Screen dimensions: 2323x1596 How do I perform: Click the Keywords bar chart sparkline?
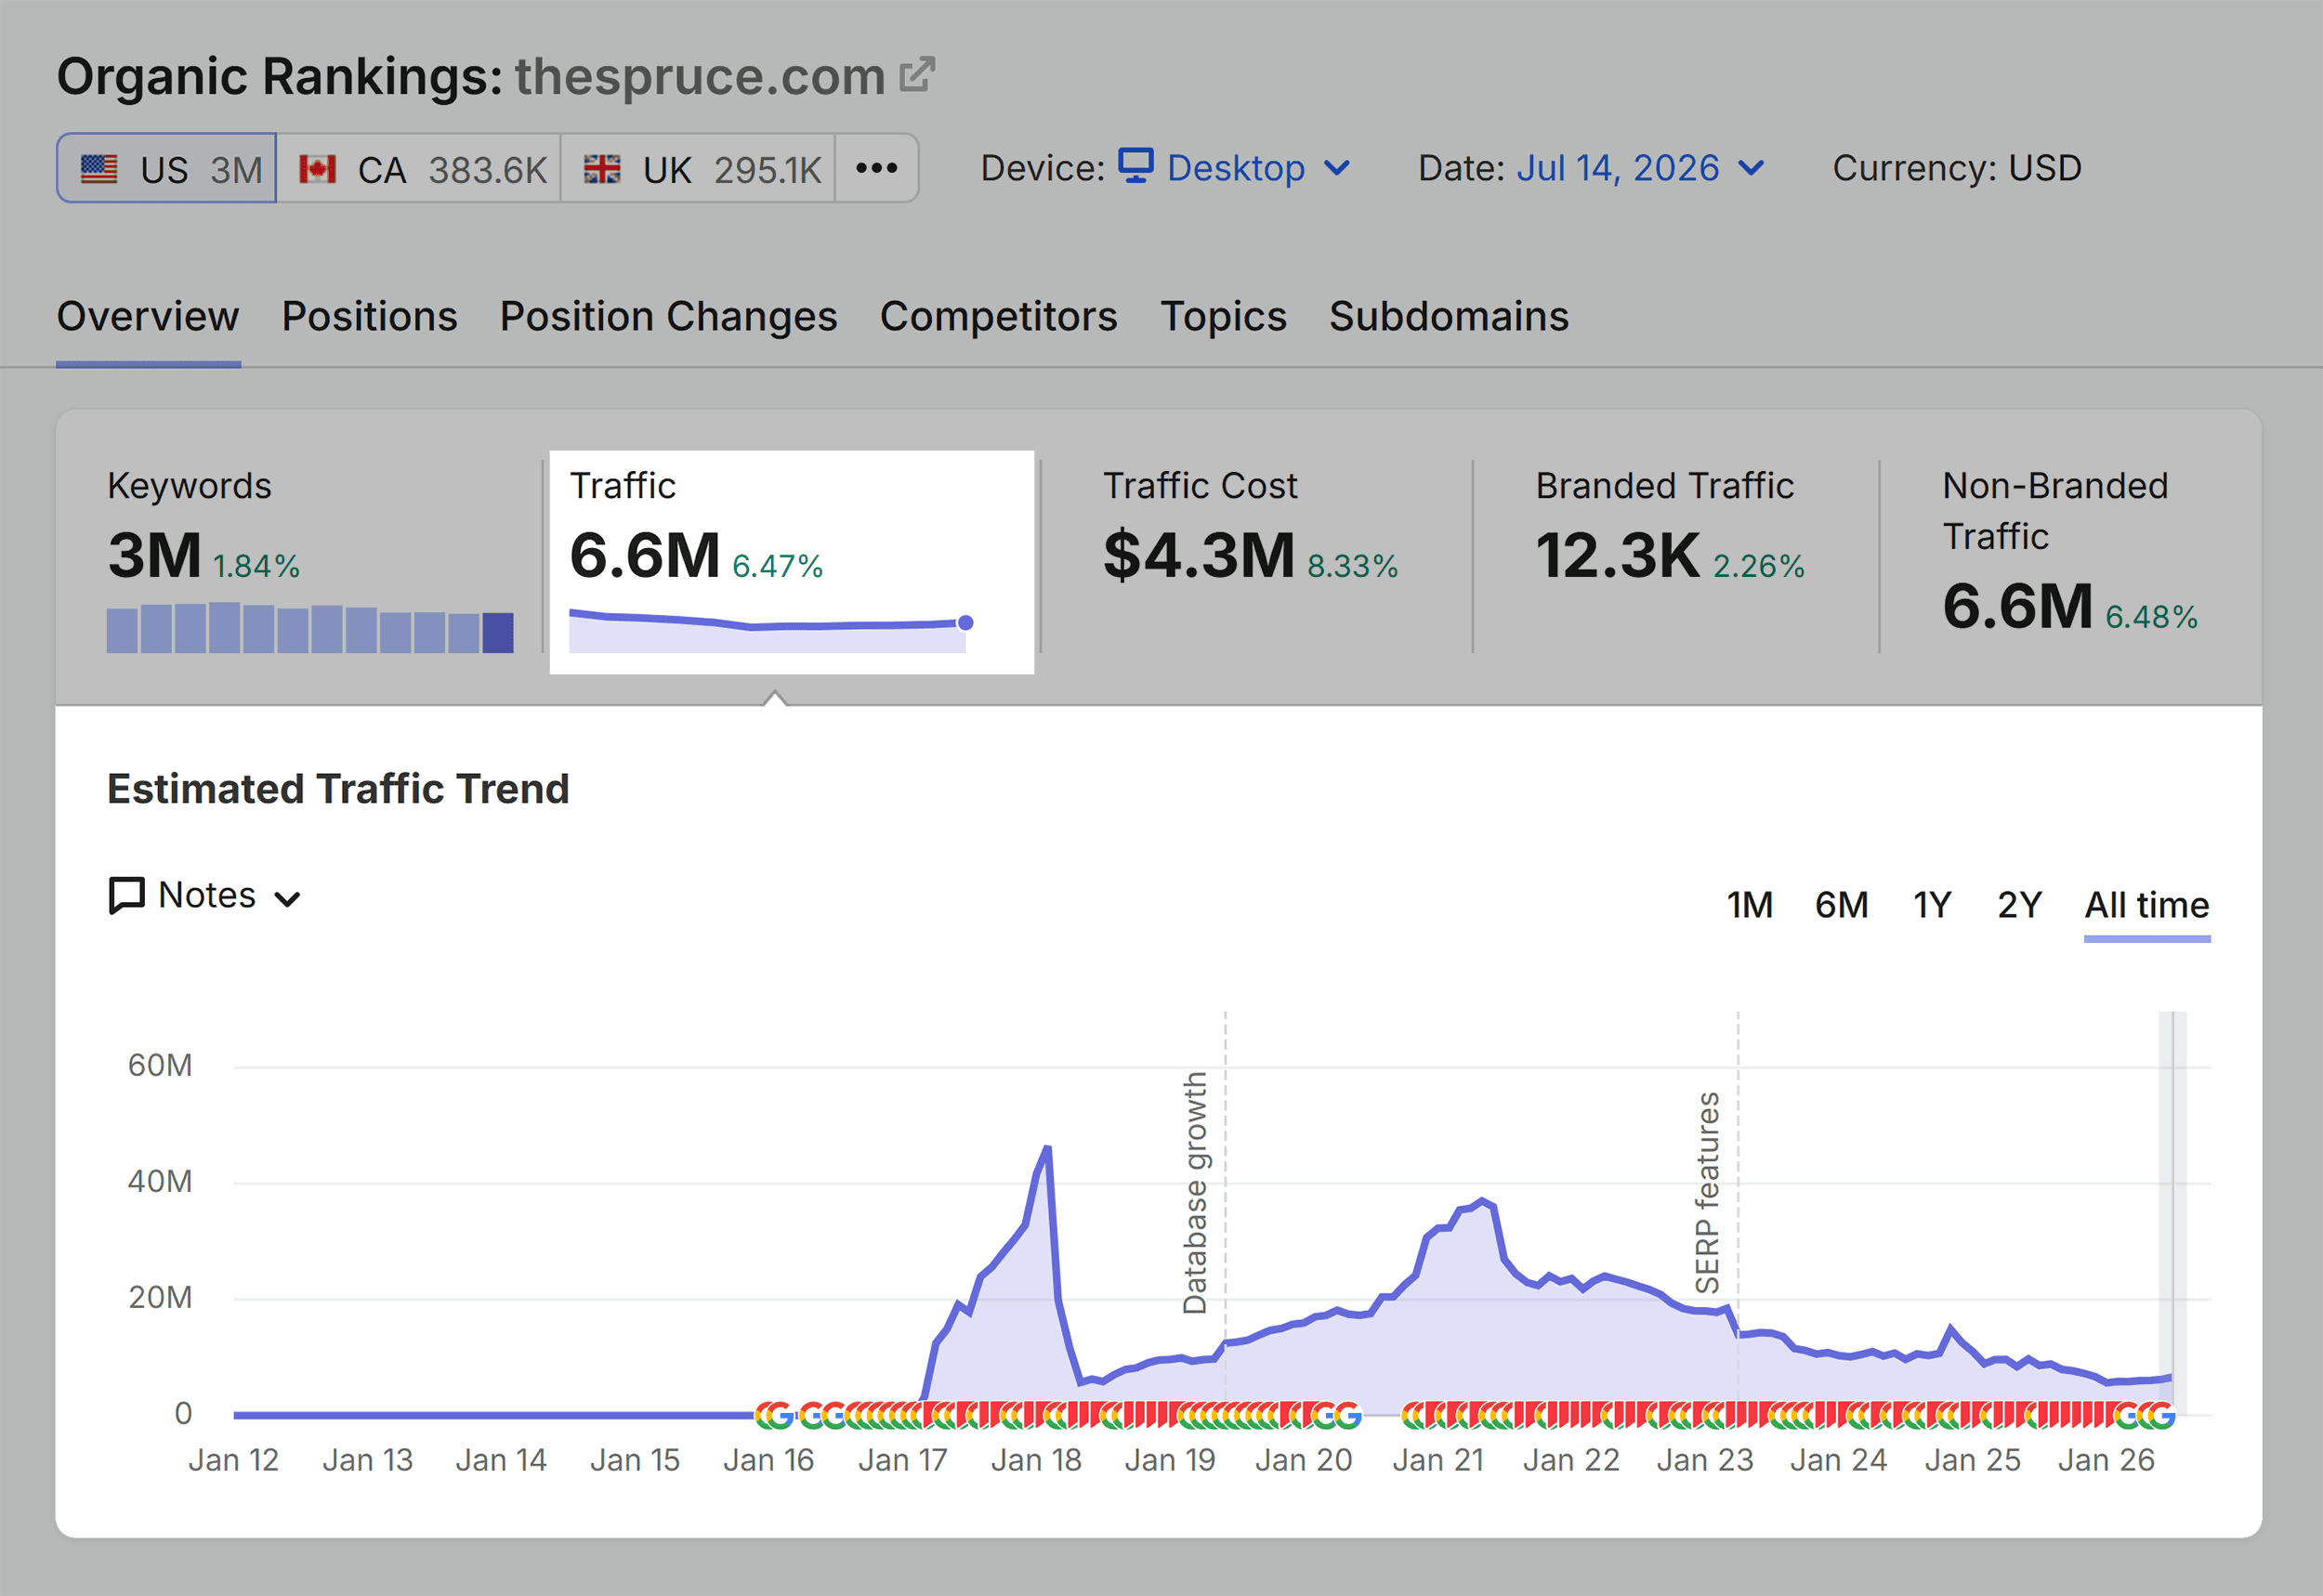[310, 628]
